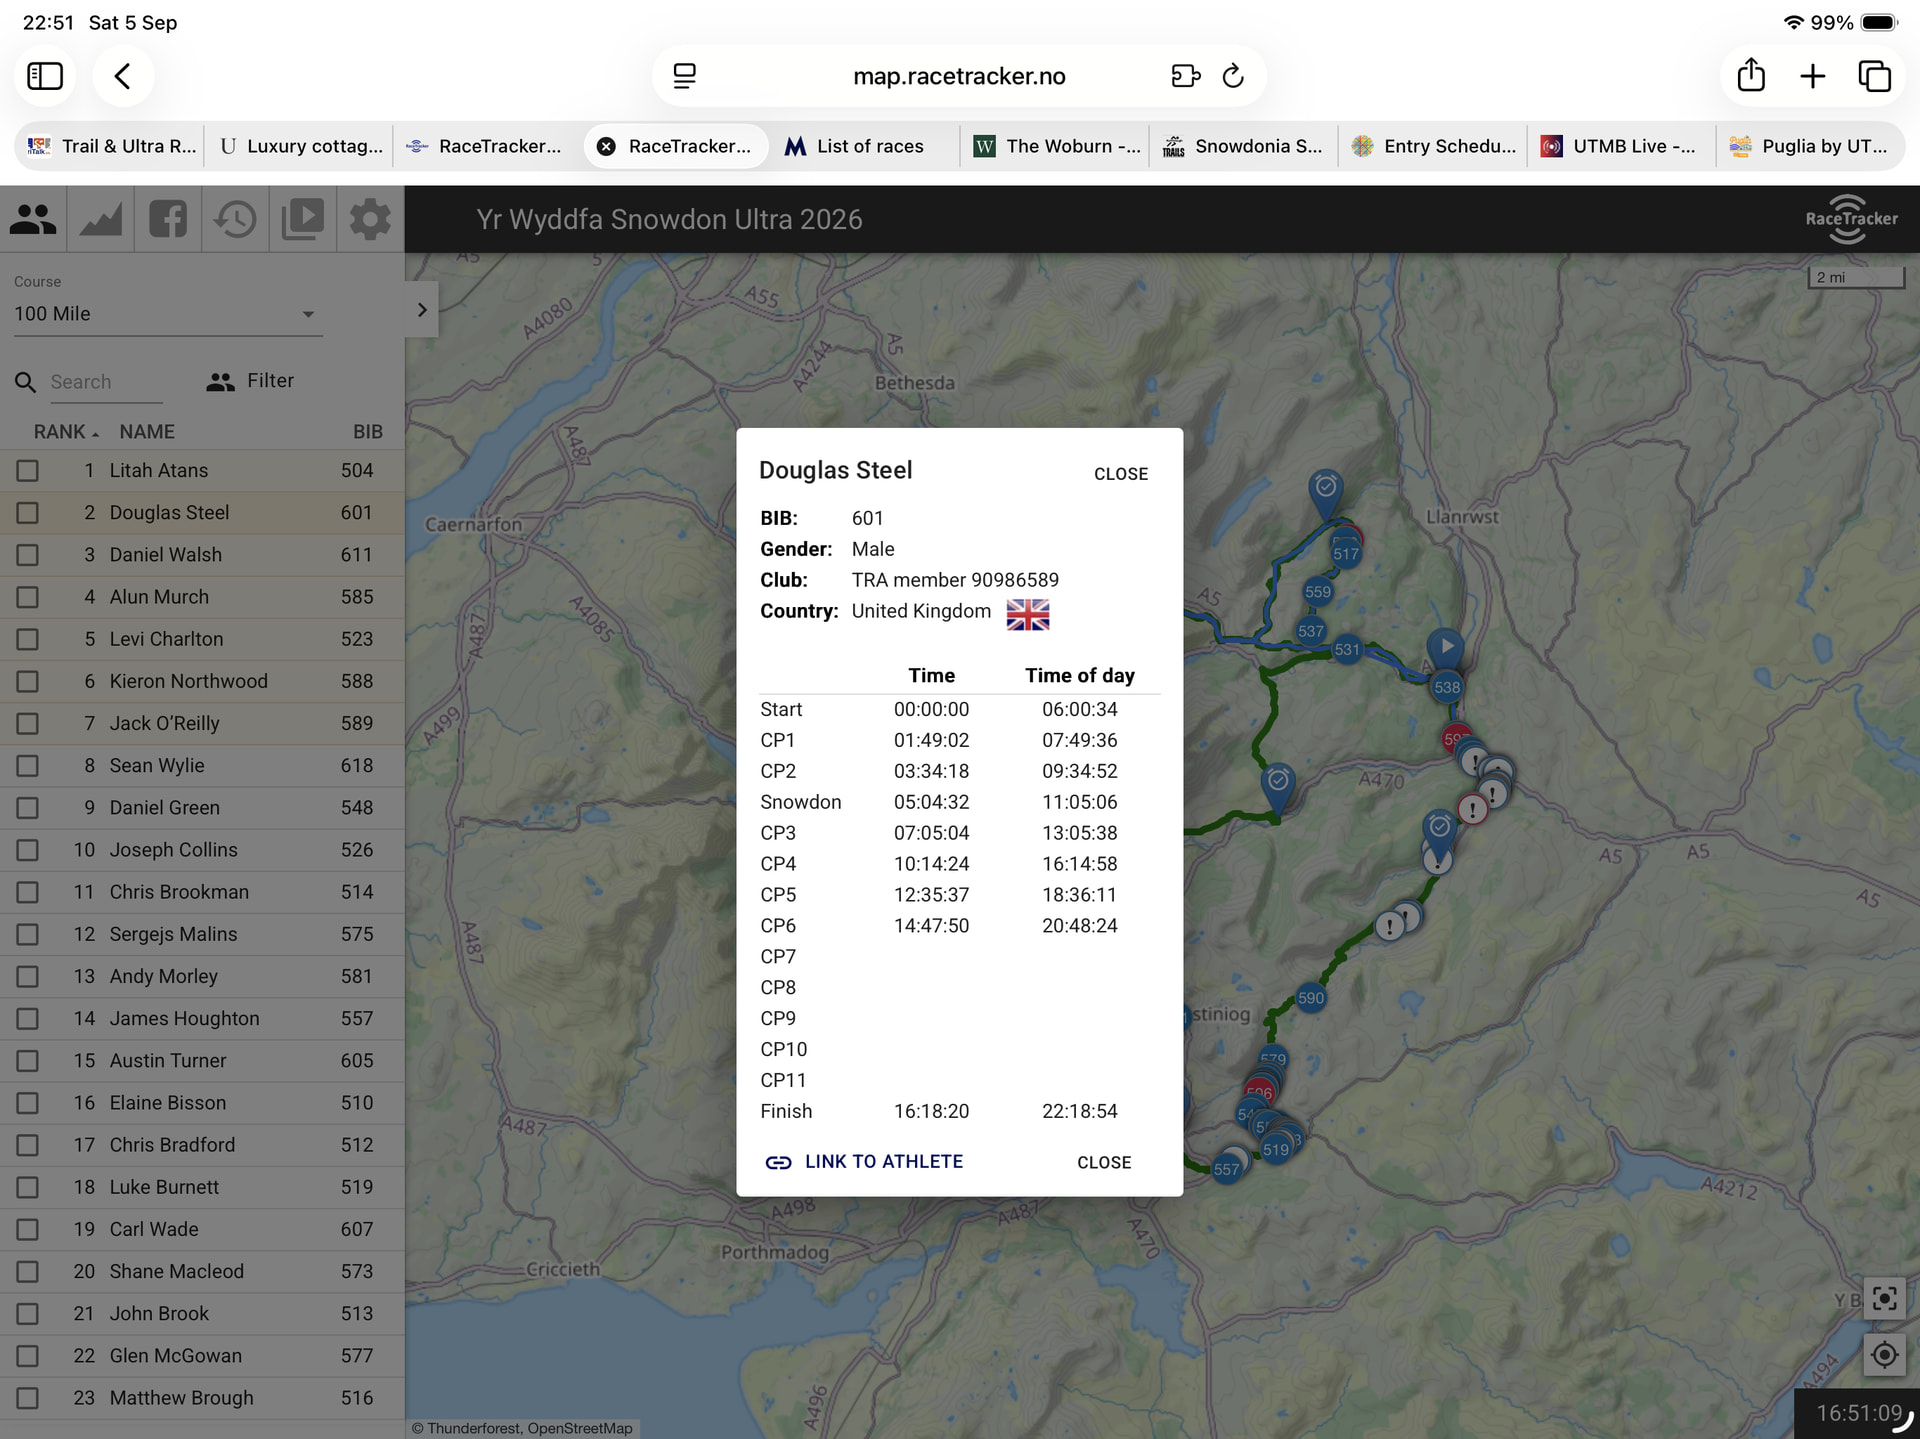
Task: Switch to the UTMB Live browser tab
Action: (1621, 146)
